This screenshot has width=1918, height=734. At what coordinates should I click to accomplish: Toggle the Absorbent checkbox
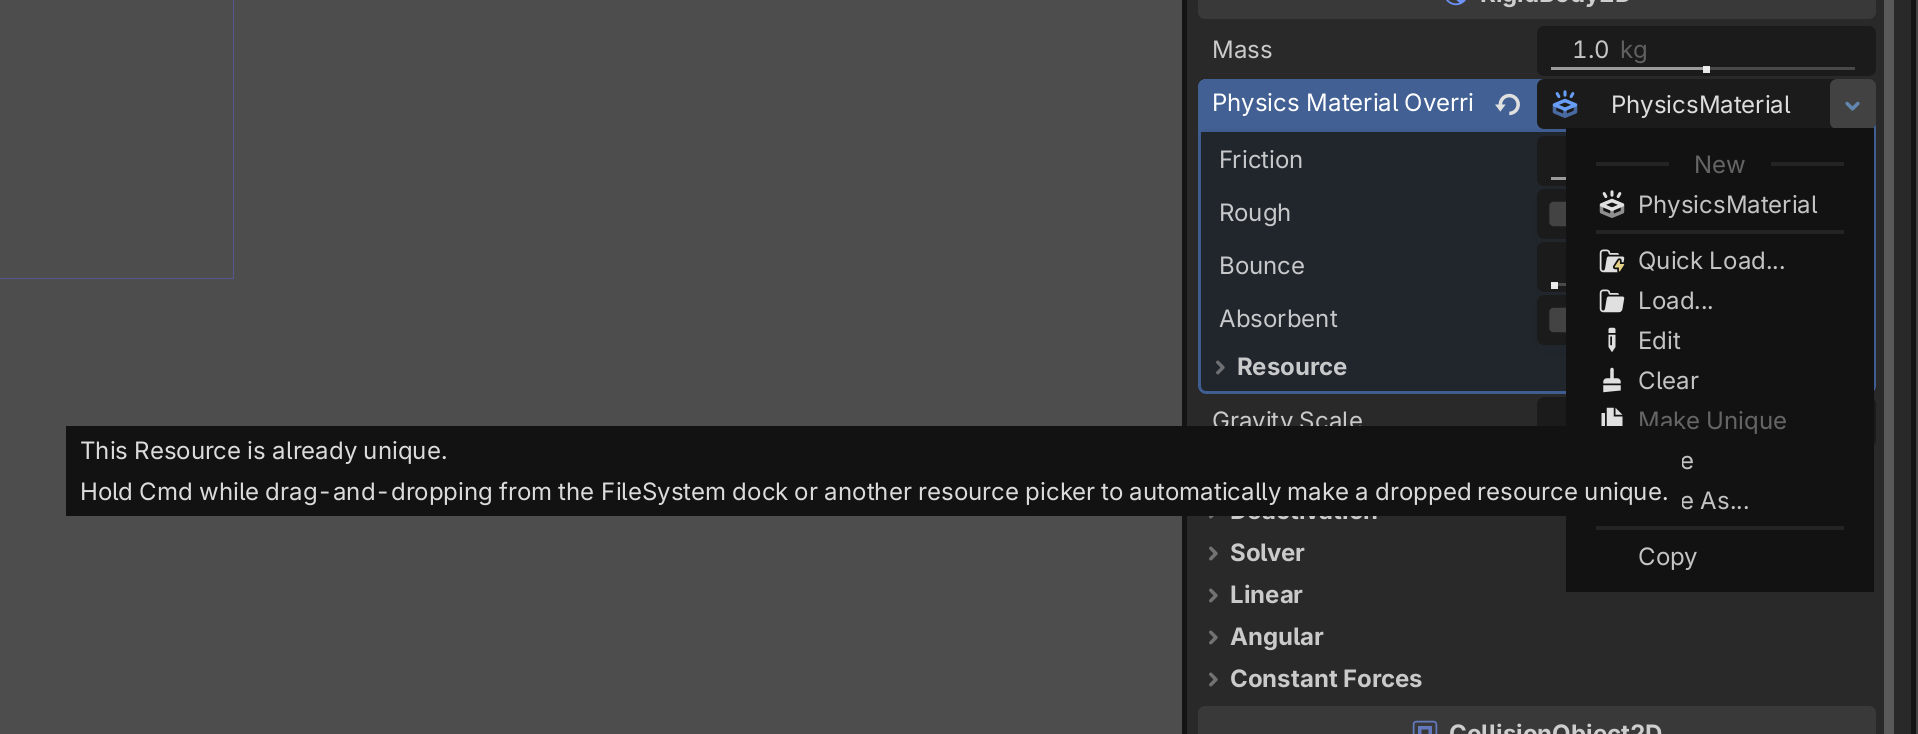point(1557,319)
